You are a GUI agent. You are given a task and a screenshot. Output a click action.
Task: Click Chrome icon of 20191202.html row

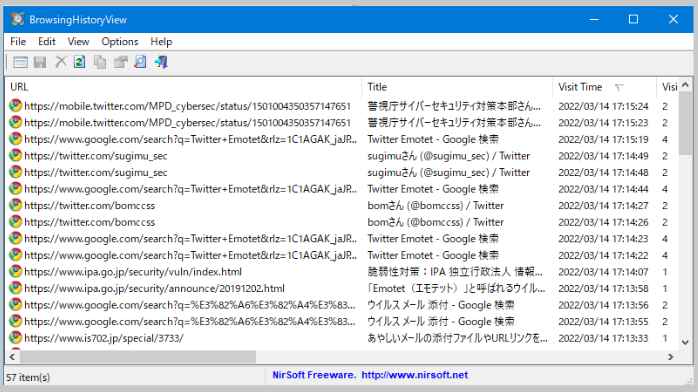point(16,288)
